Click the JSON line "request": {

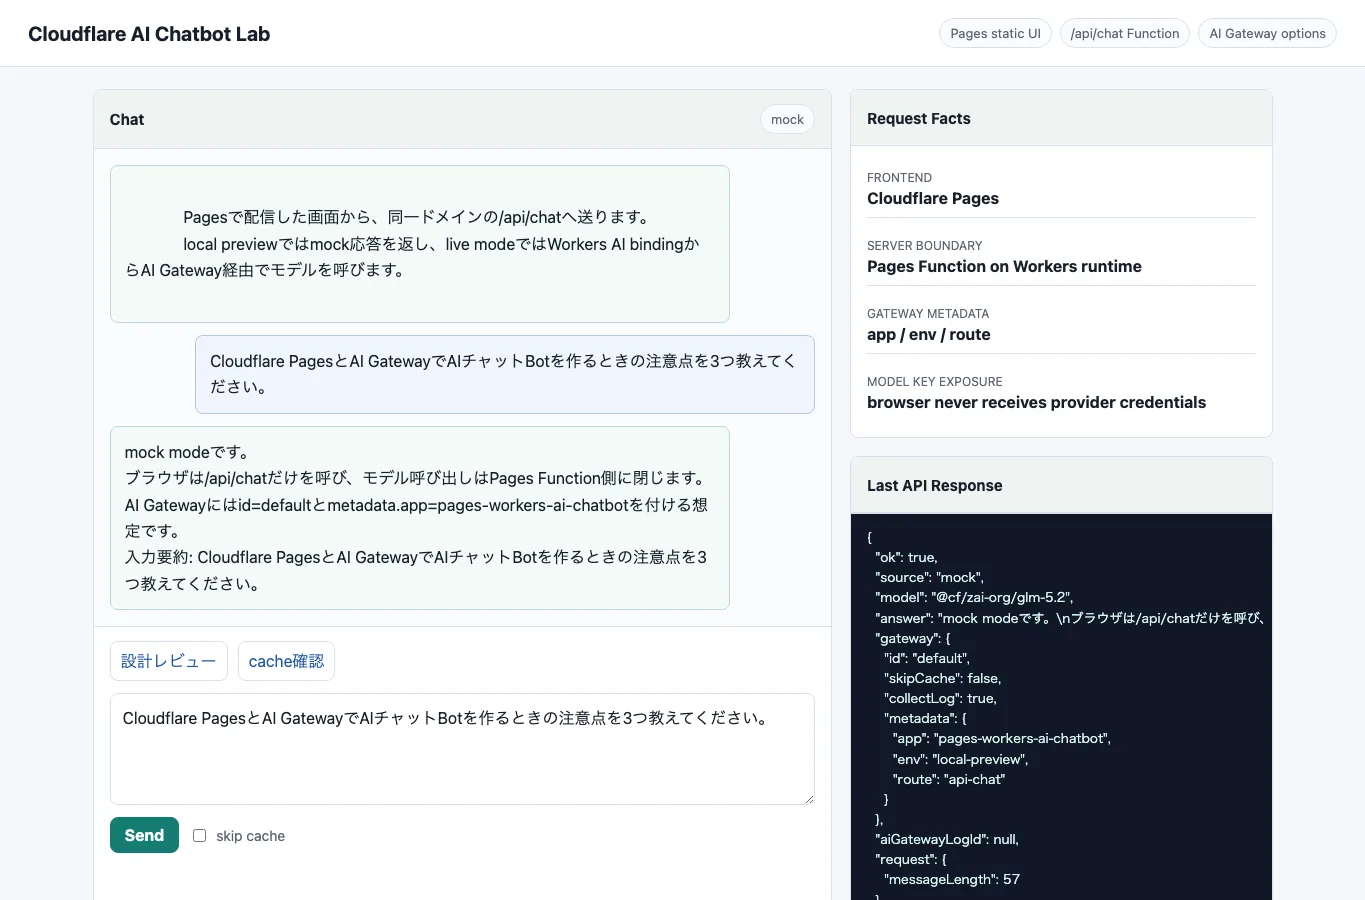point(911,859)
